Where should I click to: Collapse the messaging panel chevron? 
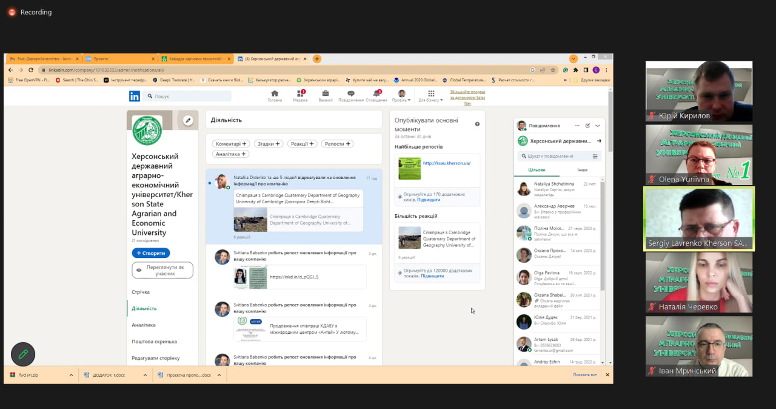pos(597,126)
